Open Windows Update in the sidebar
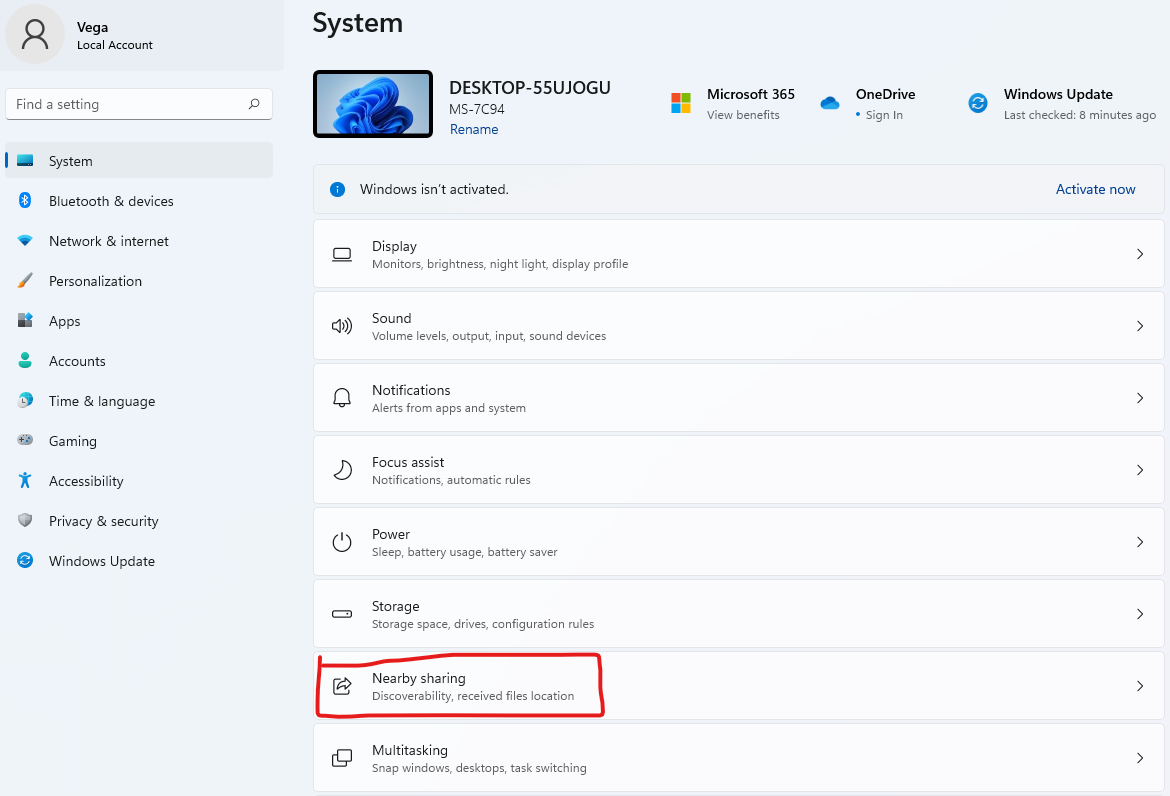Screen dimensions: 1170x796 pos(139,561)
